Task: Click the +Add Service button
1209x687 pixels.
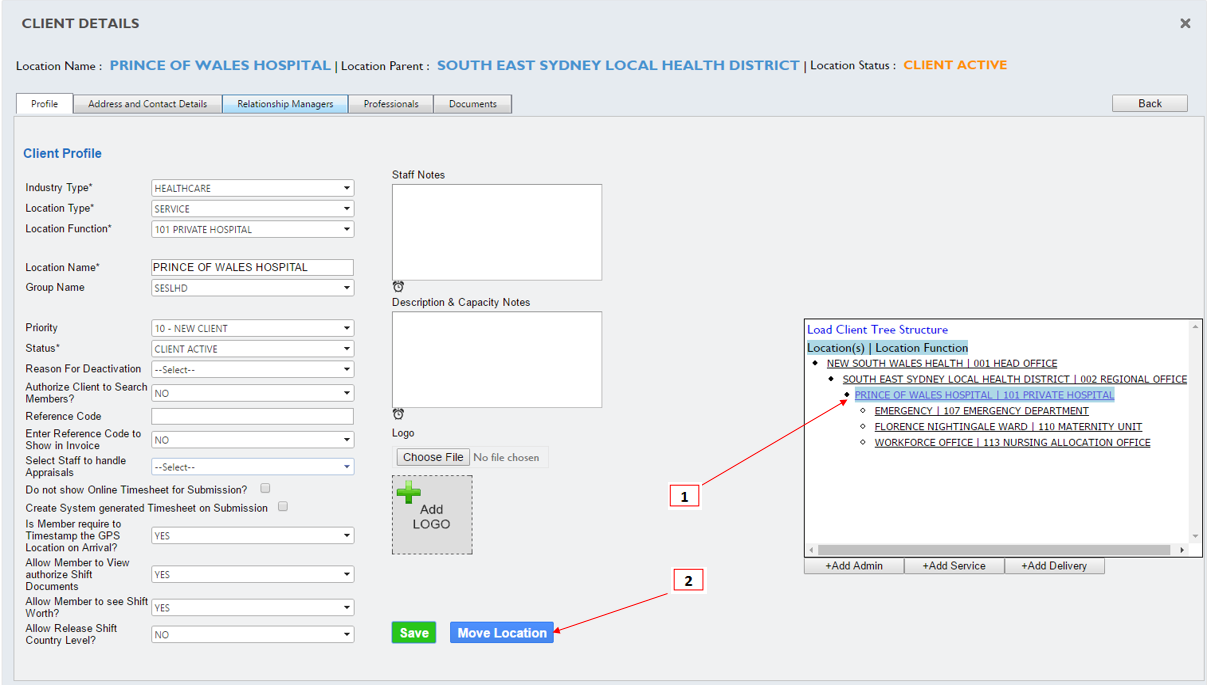Action: pos(954,566)
